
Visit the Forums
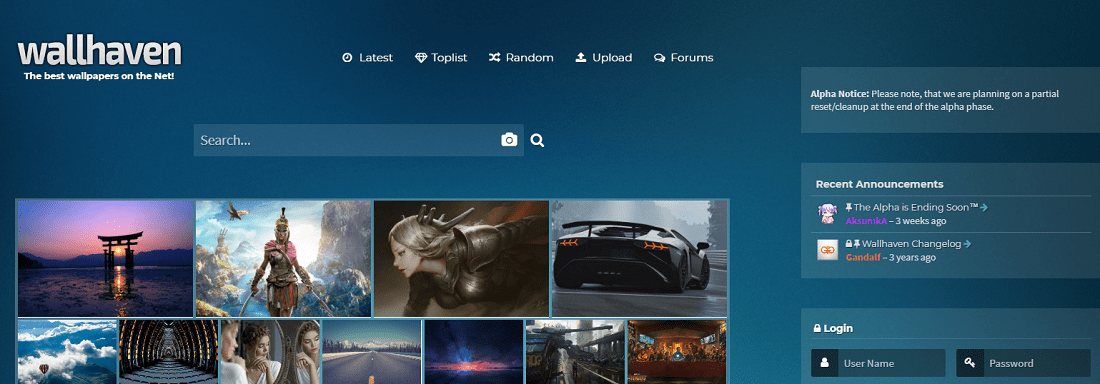pyautogui.click(x=683, y=58)
